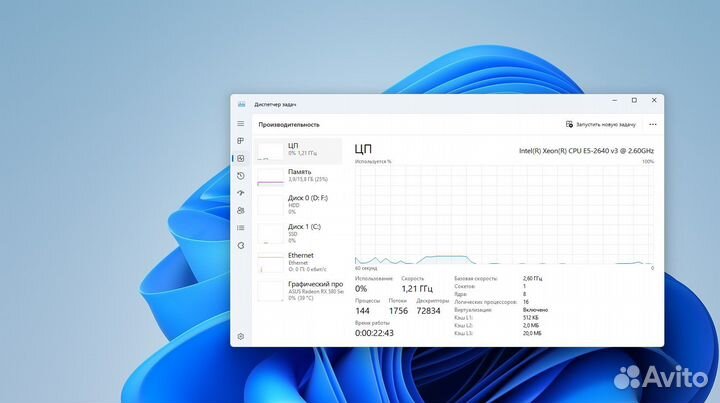
Task: Show Диск 0 (D: F:) HDD stats
Action: [x=299, y=203]
